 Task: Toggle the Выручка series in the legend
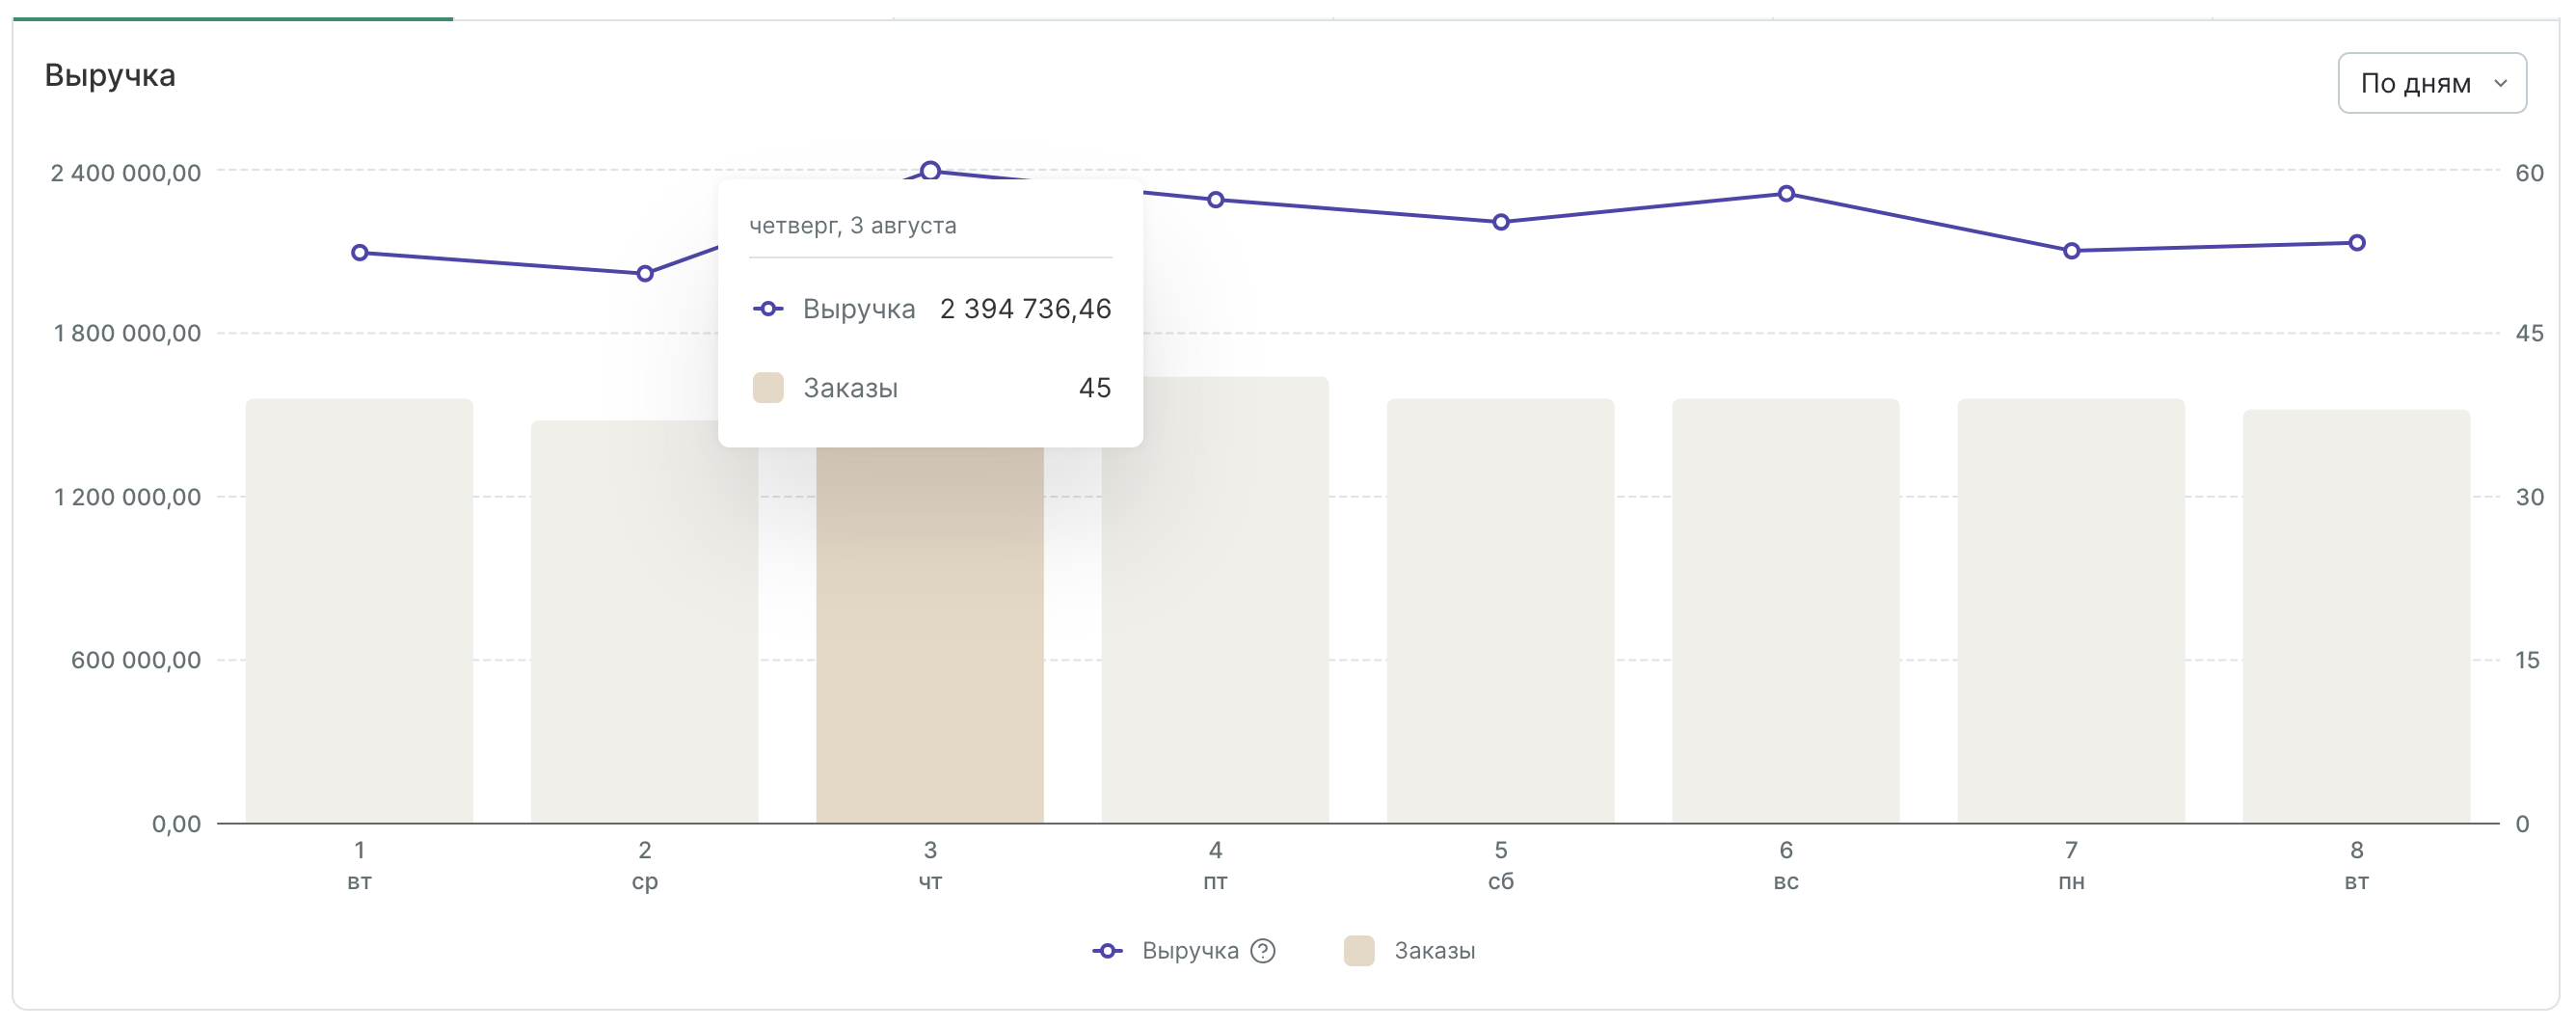(x=1183, y=951)
